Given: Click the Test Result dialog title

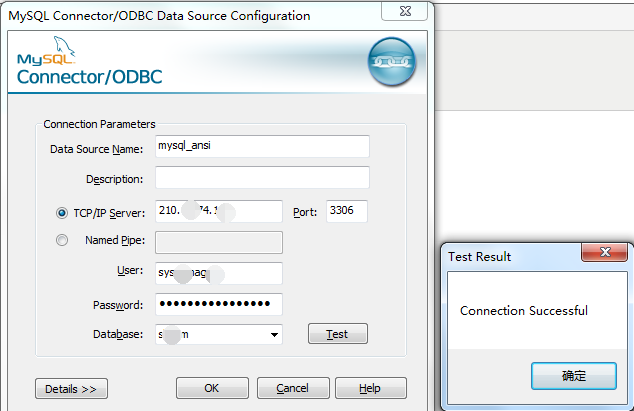Looking at the screenshot, I should pyautogui.click(x=480, y=256).
